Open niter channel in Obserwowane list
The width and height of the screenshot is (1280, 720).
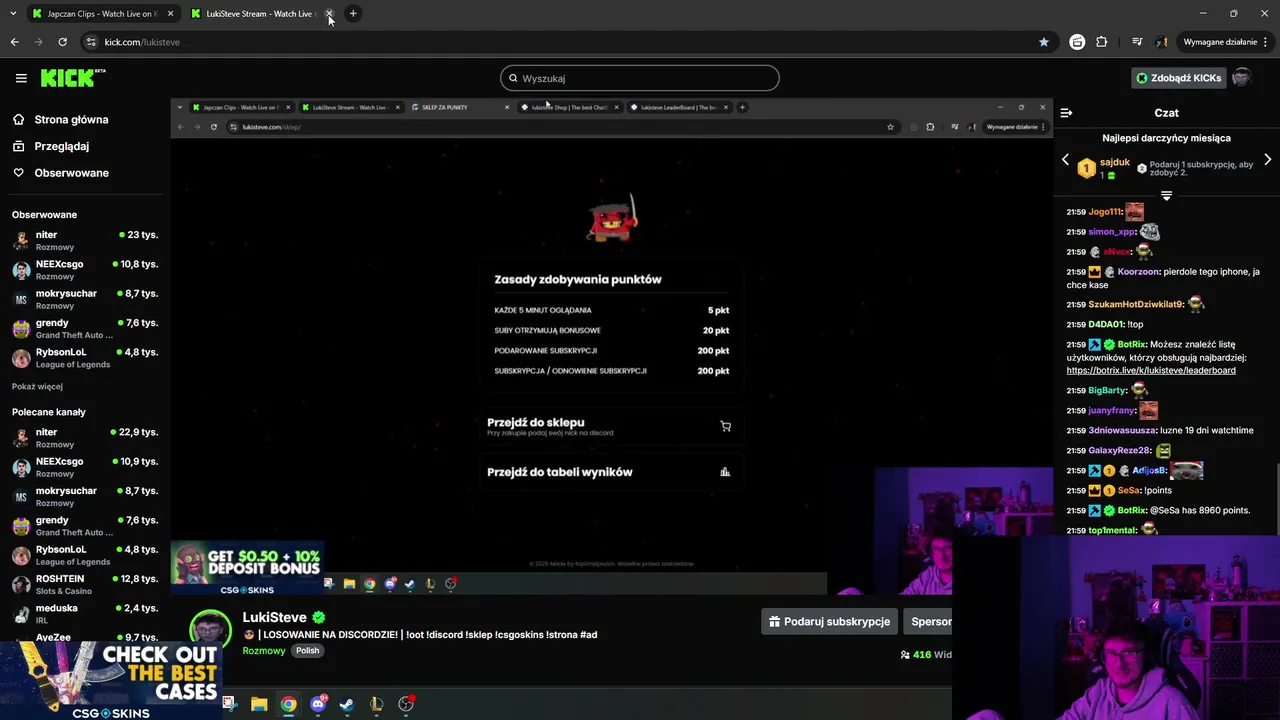tap(85, 240)
